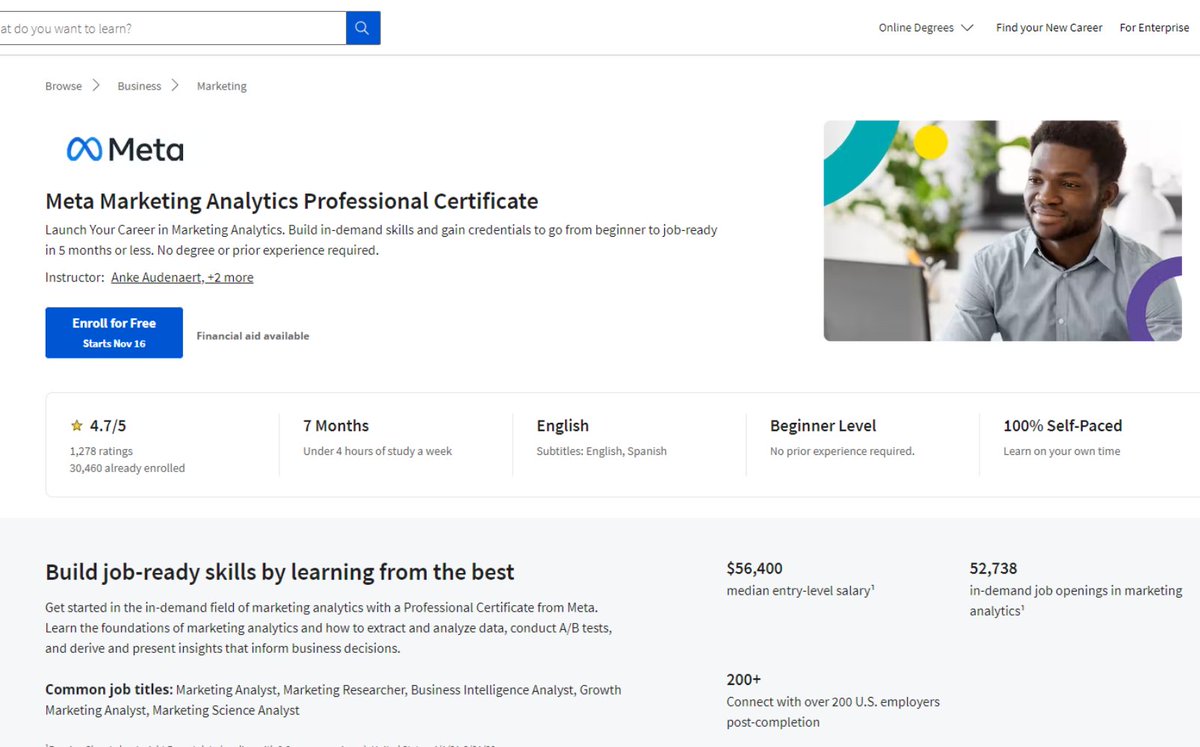
Task: Click the gold rating star icon
Action: coord(76,426)
